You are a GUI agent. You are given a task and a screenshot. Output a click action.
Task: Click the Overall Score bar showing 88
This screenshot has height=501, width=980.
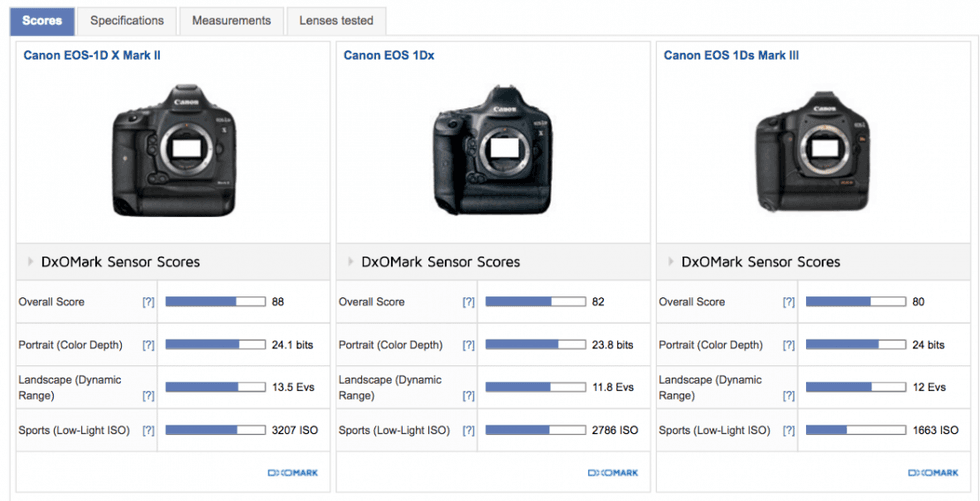pos(215,302)
